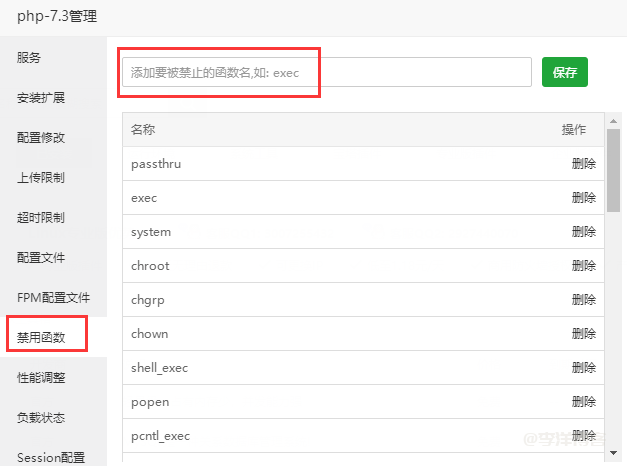
Task: Open 配置文件 tab
Action: [41, 258]
